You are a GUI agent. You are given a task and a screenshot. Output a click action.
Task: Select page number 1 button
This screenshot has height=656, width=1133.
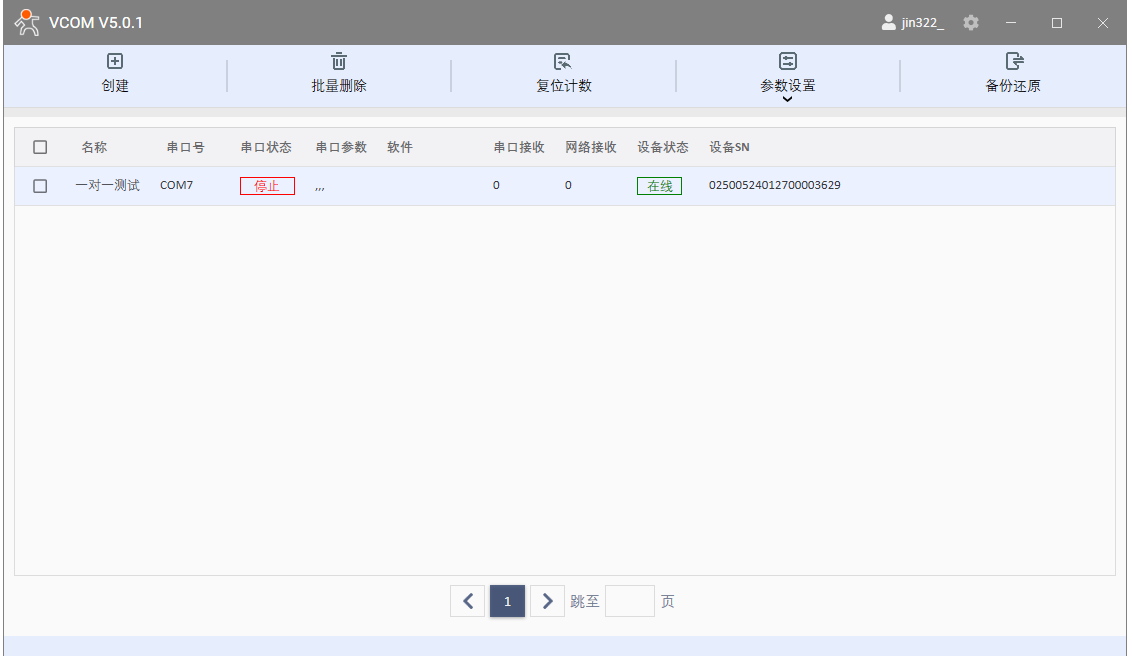coord(507,601)
